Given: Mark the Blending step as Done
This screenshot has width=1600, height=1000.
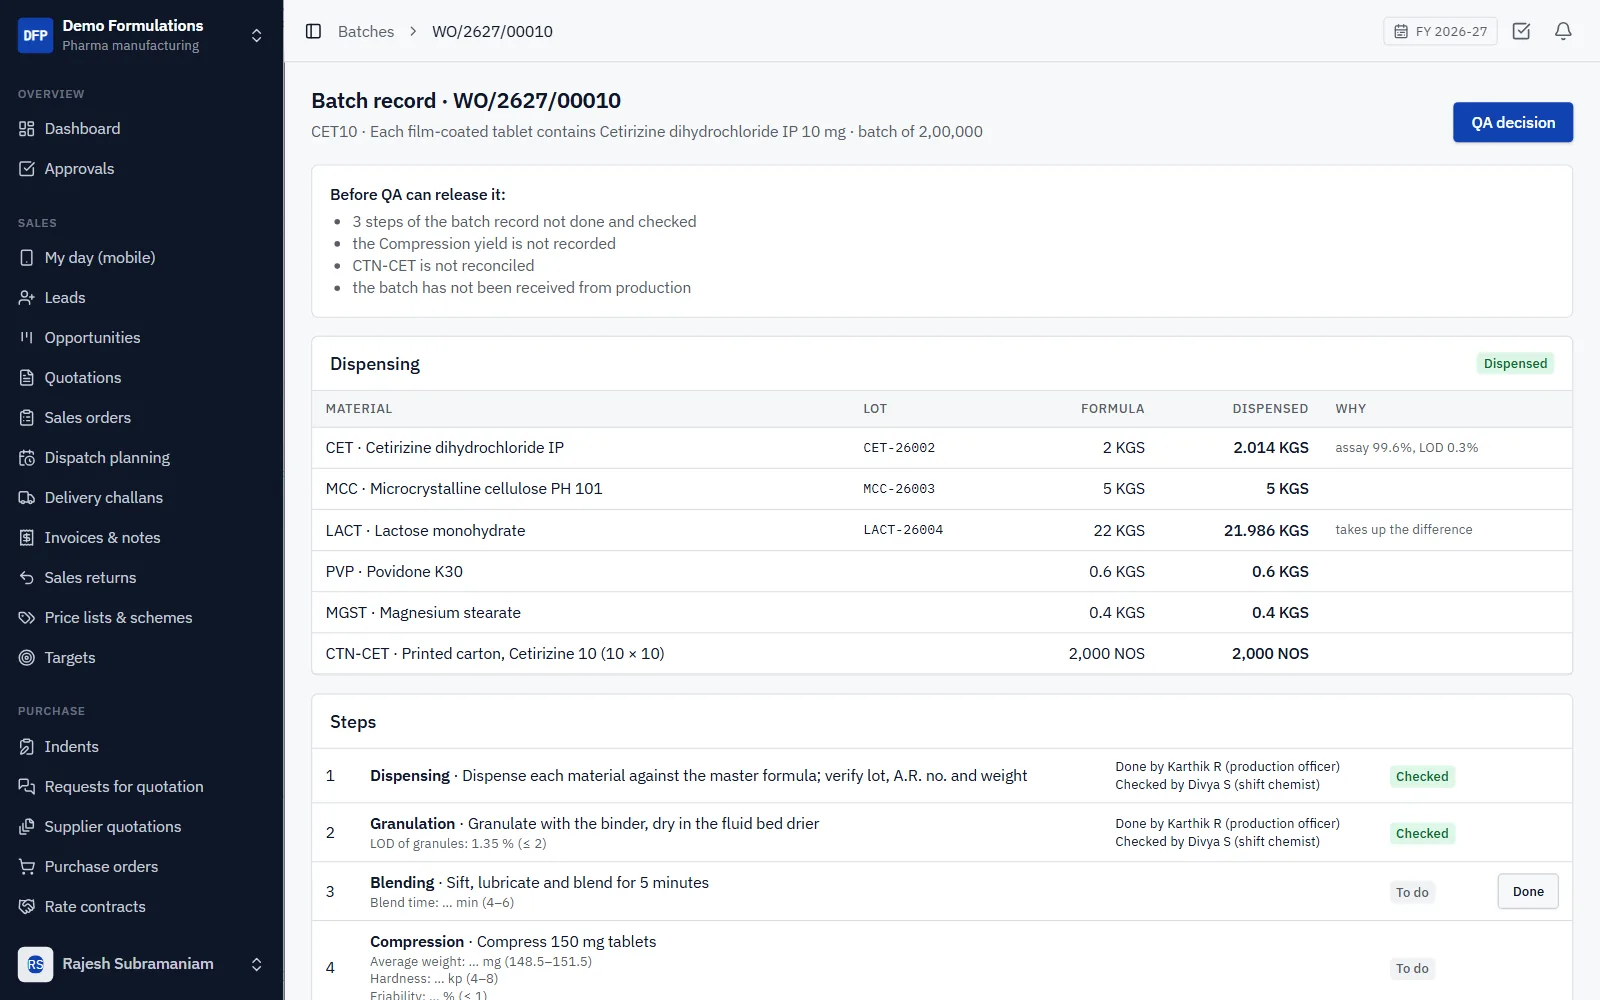Looking at the screenshot, I should 1527,891.
